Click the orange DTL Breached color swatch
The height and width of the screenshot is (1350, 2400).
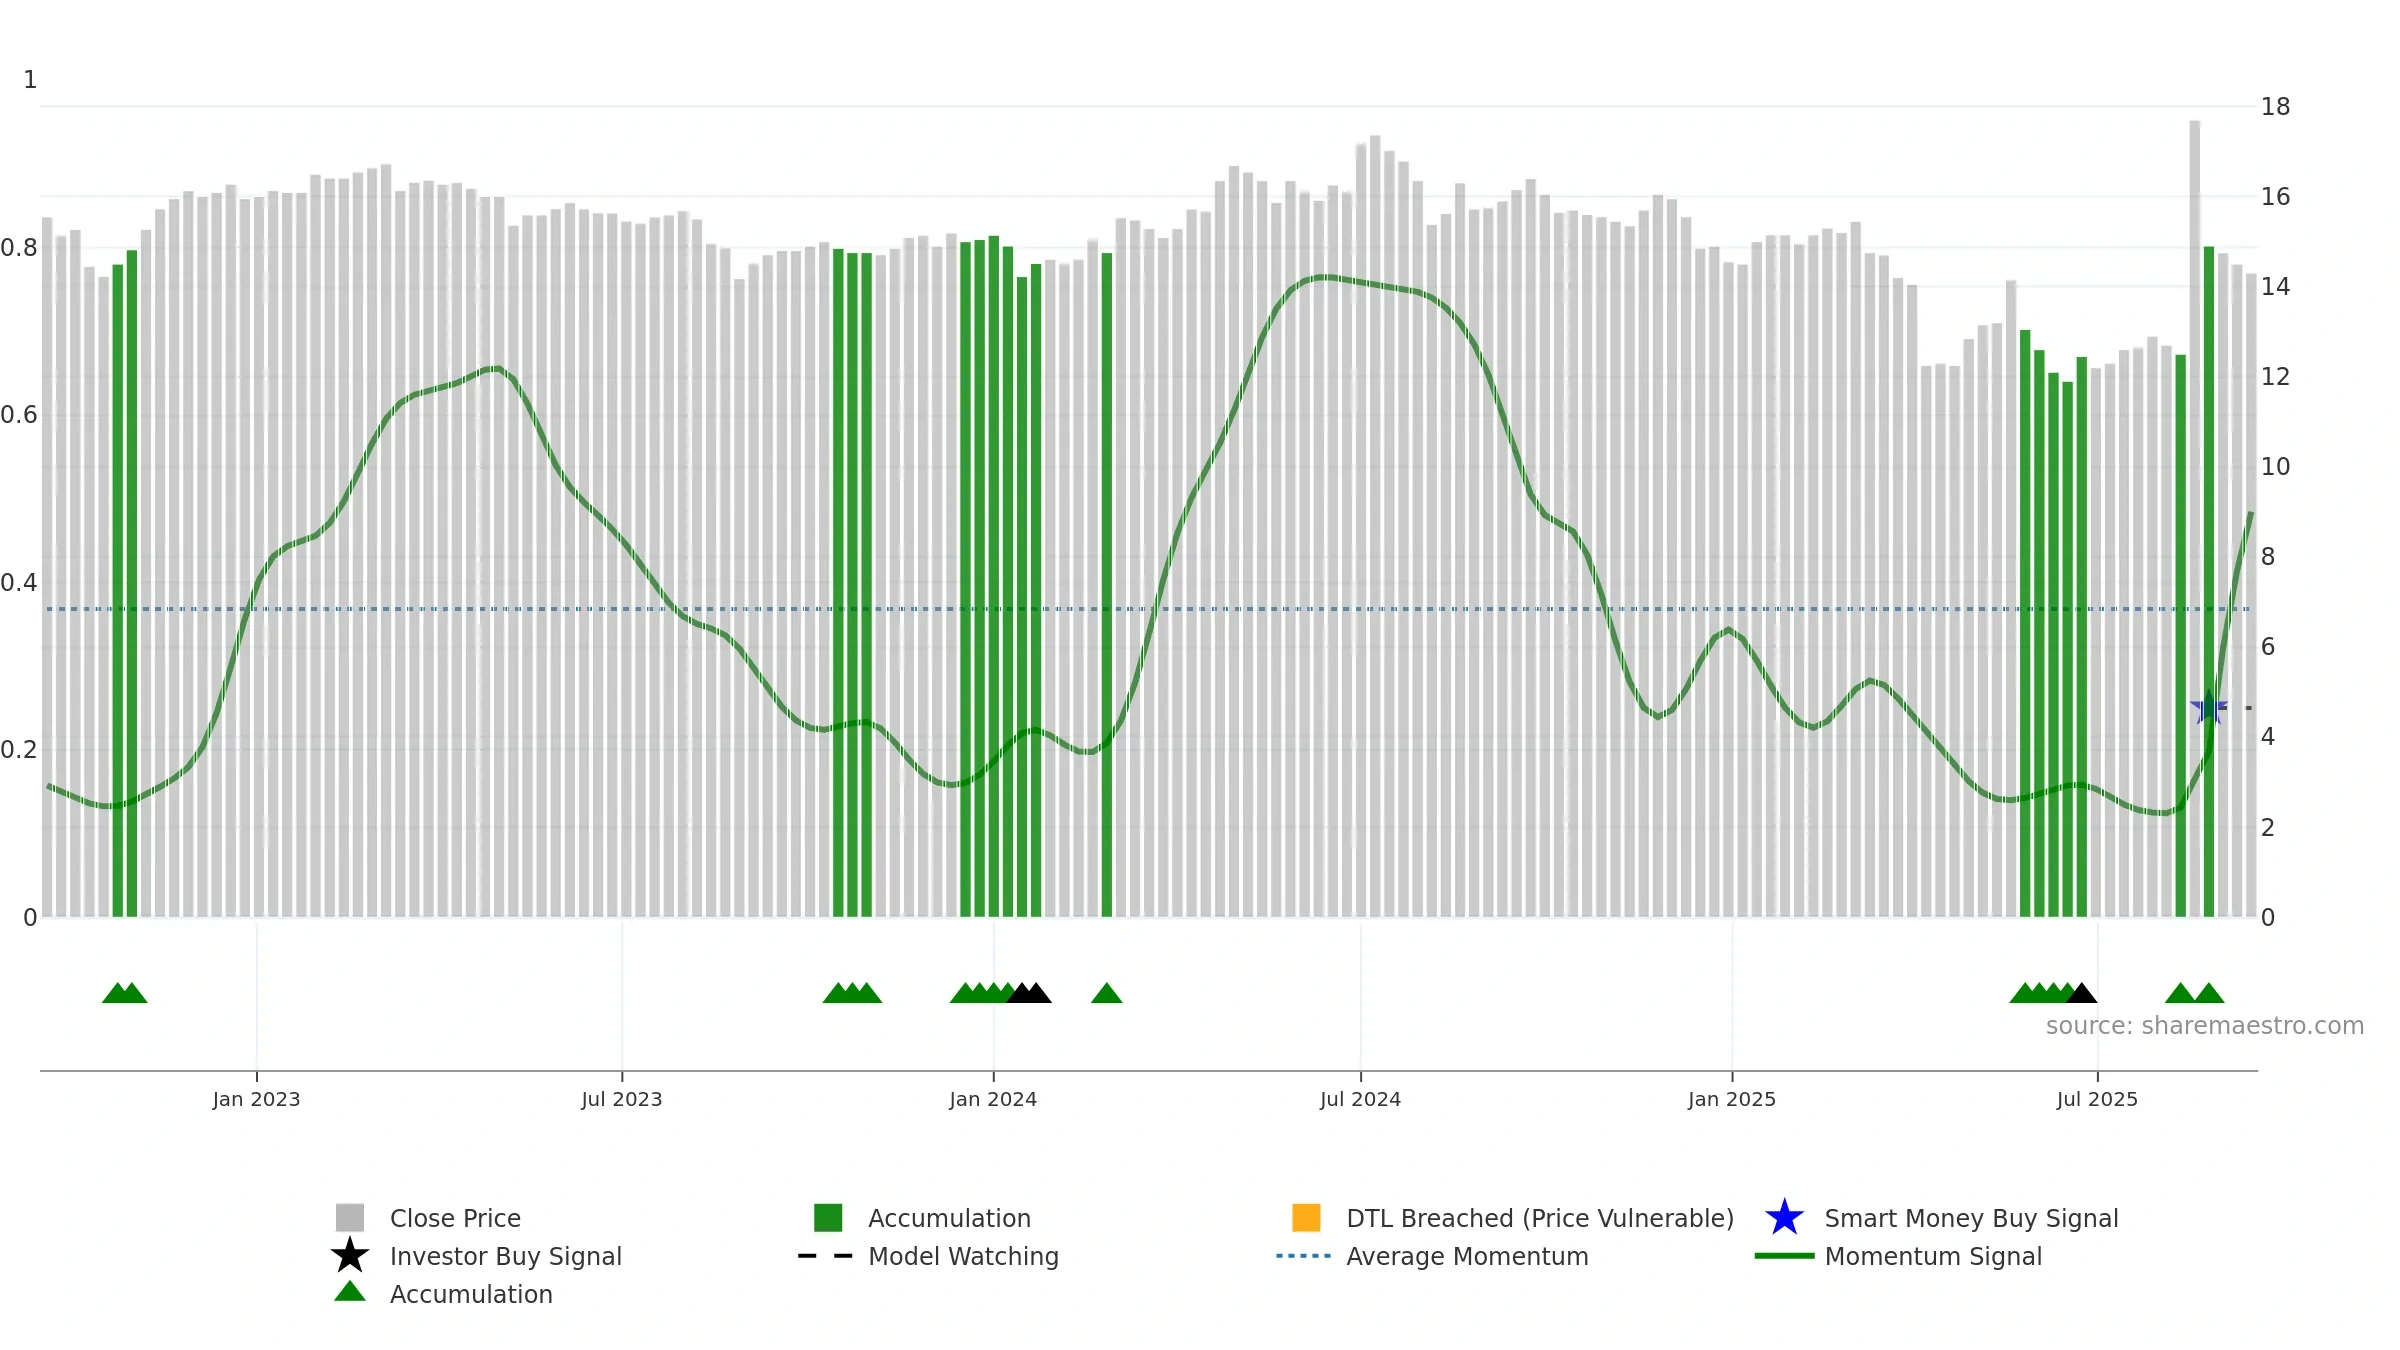(1306, 1217)
